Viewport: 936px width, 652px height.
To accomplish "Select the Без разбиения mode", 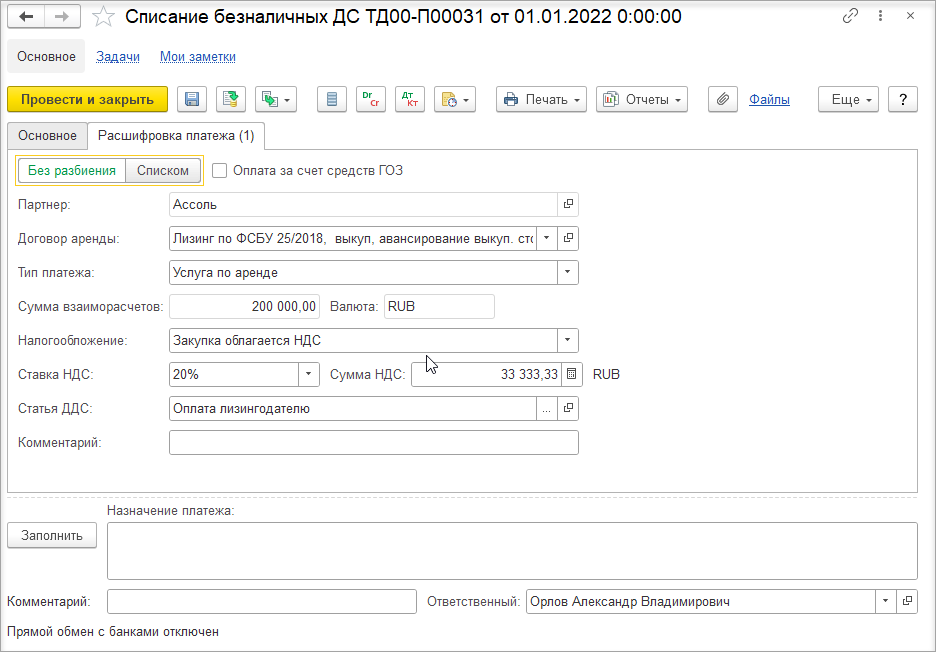I will [72, 171].
